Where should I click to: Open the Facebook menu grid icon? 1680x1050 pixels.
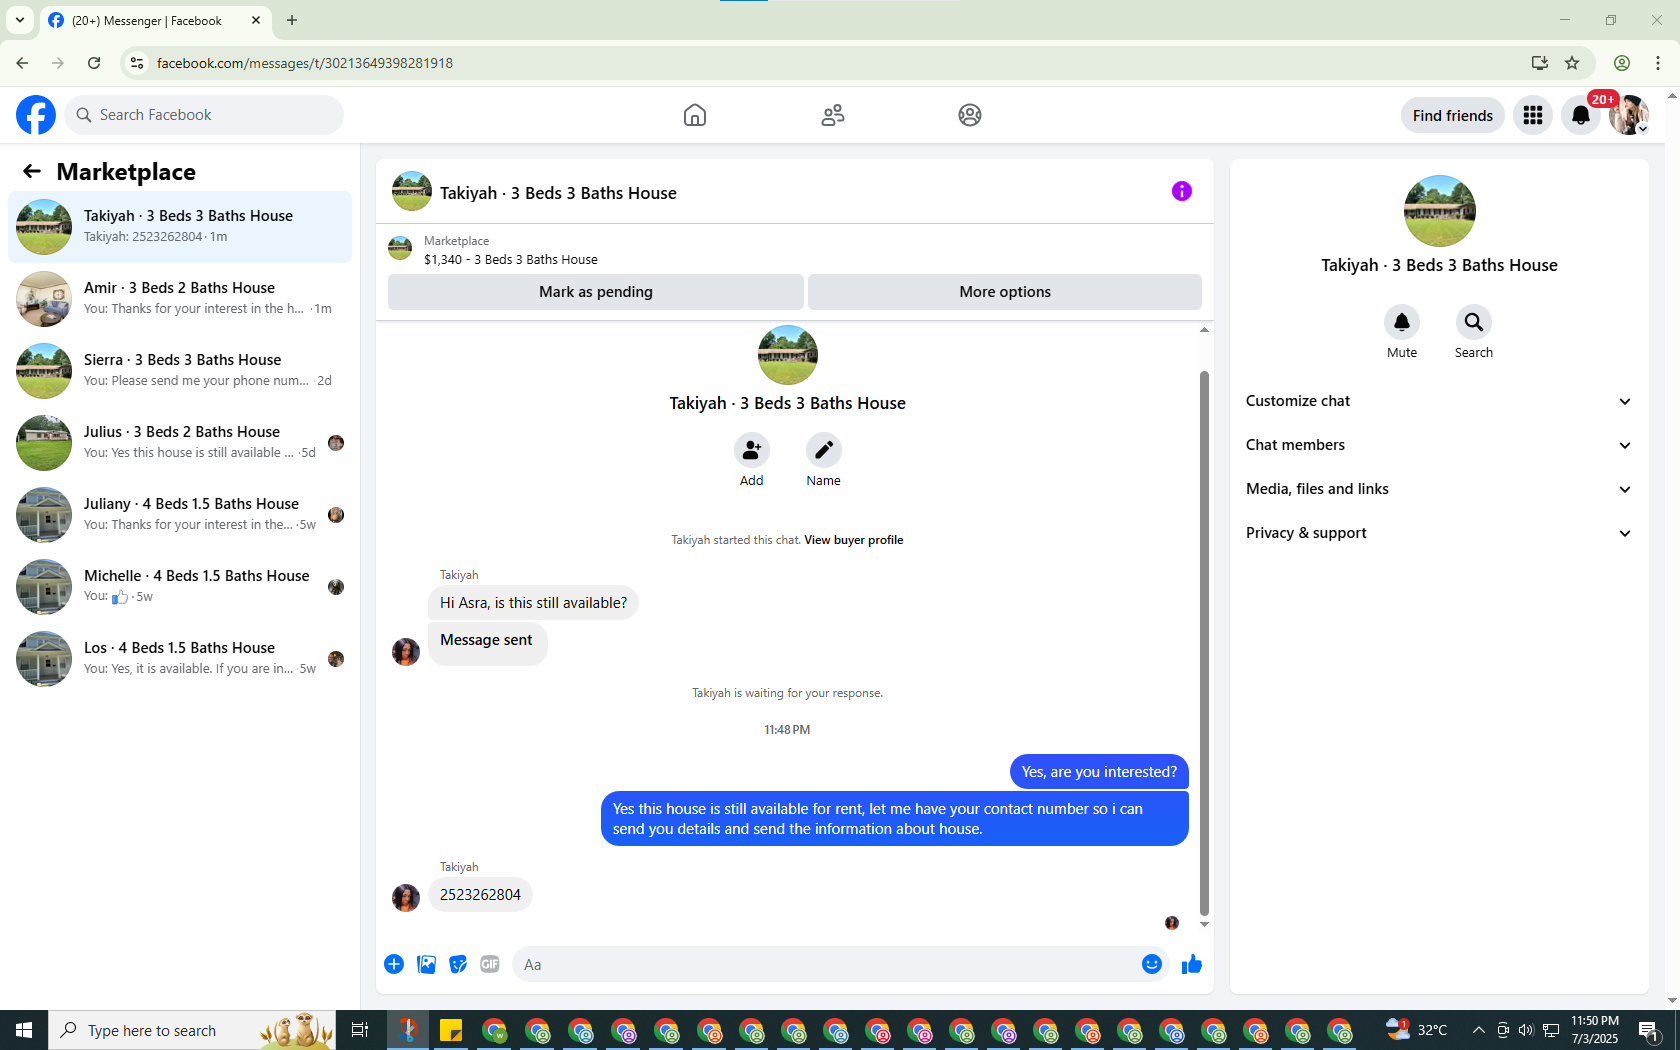point(1533,115)
